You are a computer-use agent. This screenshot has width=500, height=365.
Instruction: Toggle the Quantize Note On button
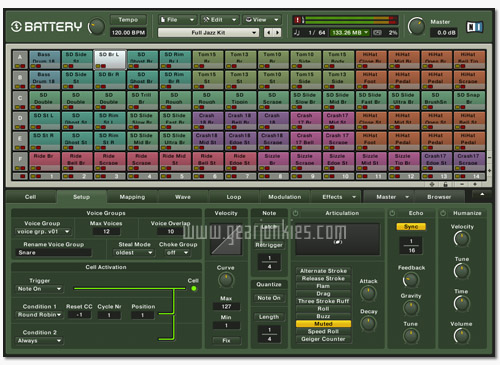point(269,298)
